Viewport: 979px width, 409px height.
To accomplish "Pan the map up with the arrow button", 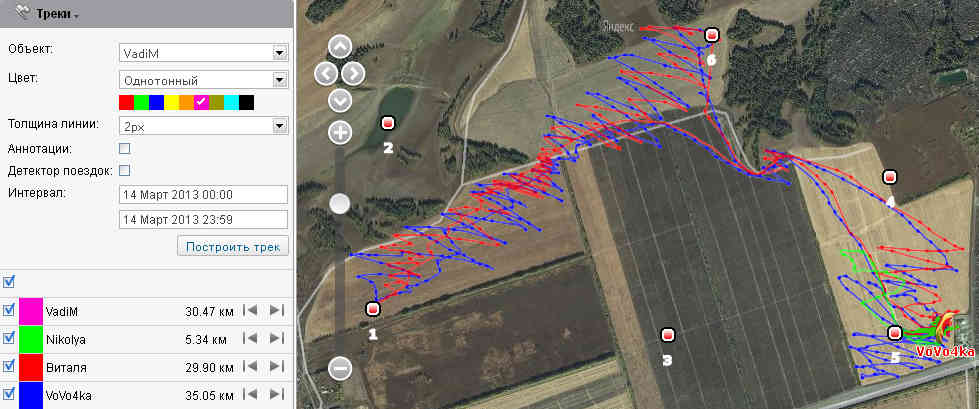I will coord(340,47).
